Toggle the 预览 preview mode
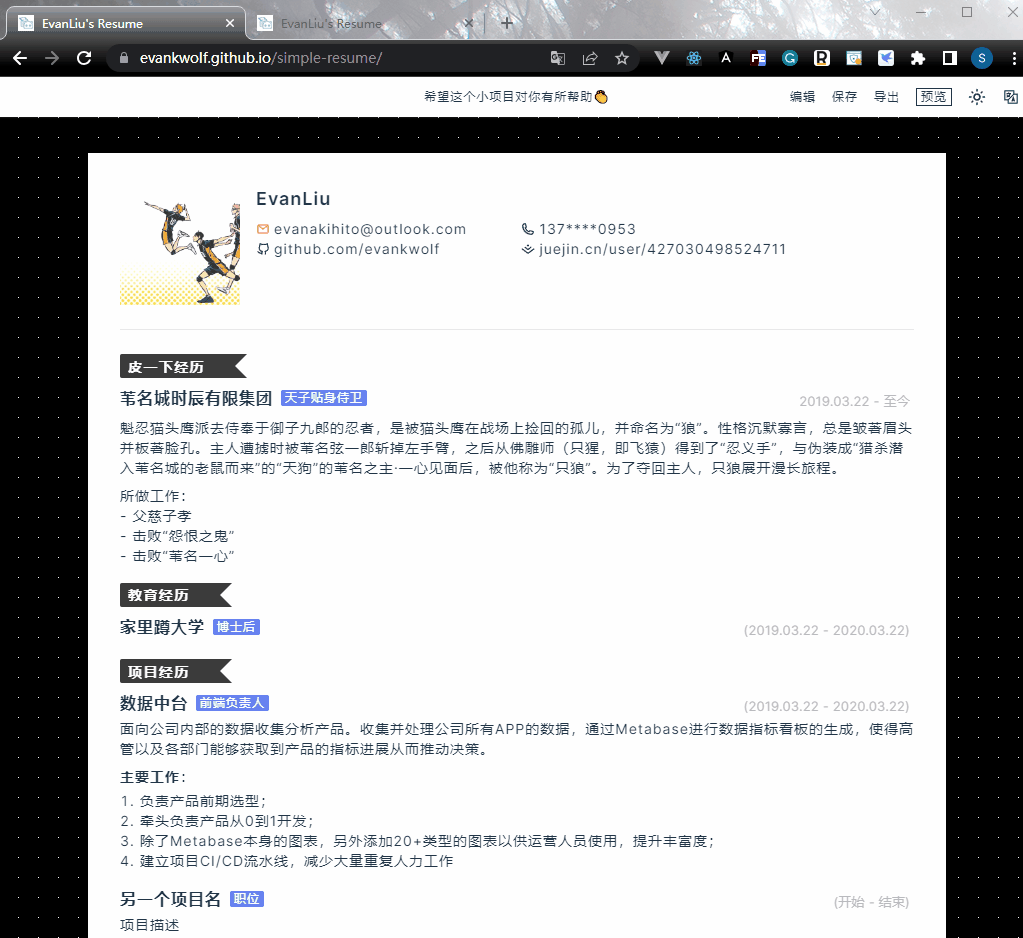 coord(933,96)
